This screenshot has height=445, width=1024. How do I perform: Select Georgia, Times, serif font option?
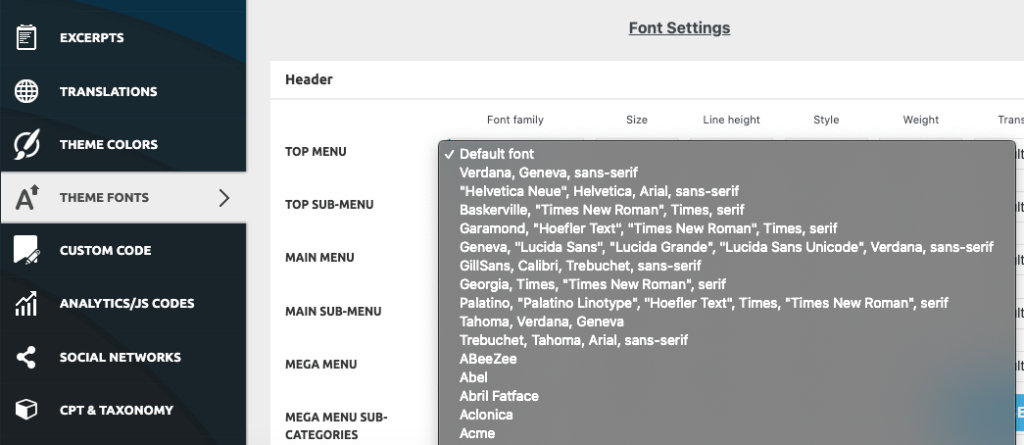click(727, 284)
